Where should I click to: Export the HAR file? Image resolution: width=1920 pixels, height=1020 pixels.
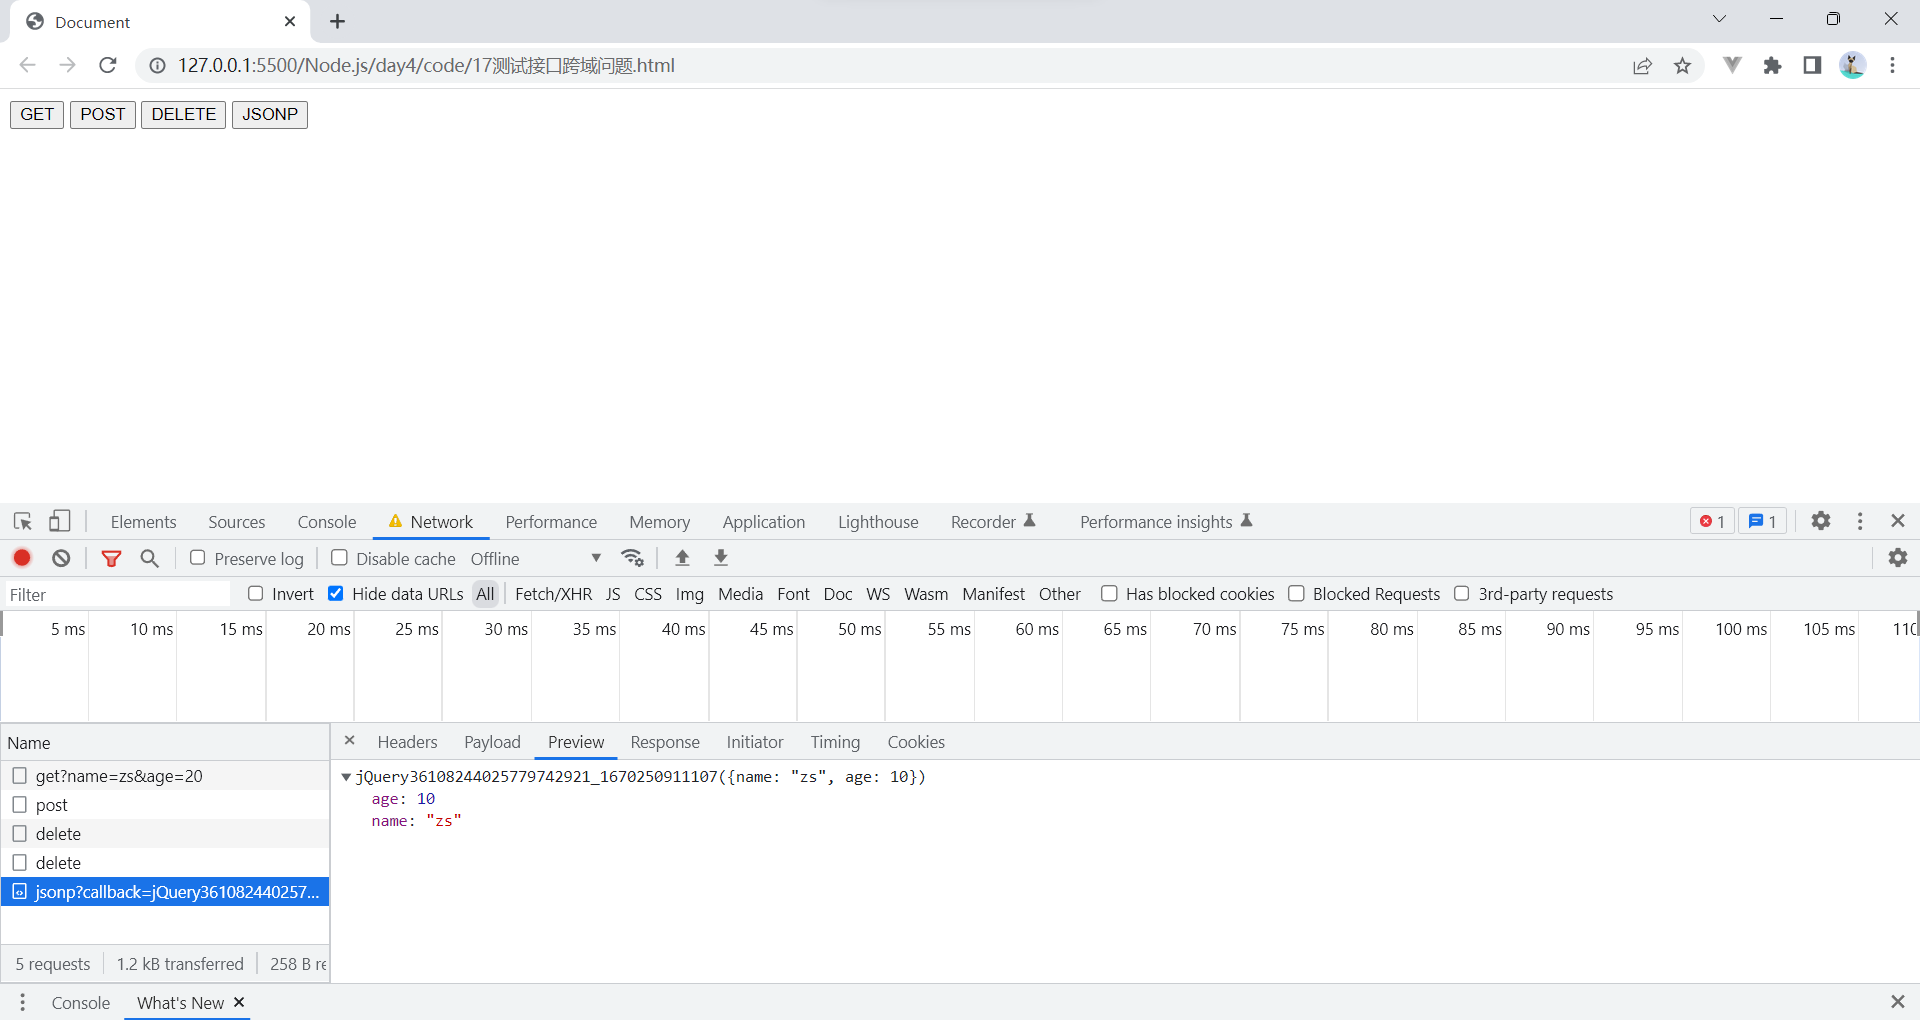720,558
